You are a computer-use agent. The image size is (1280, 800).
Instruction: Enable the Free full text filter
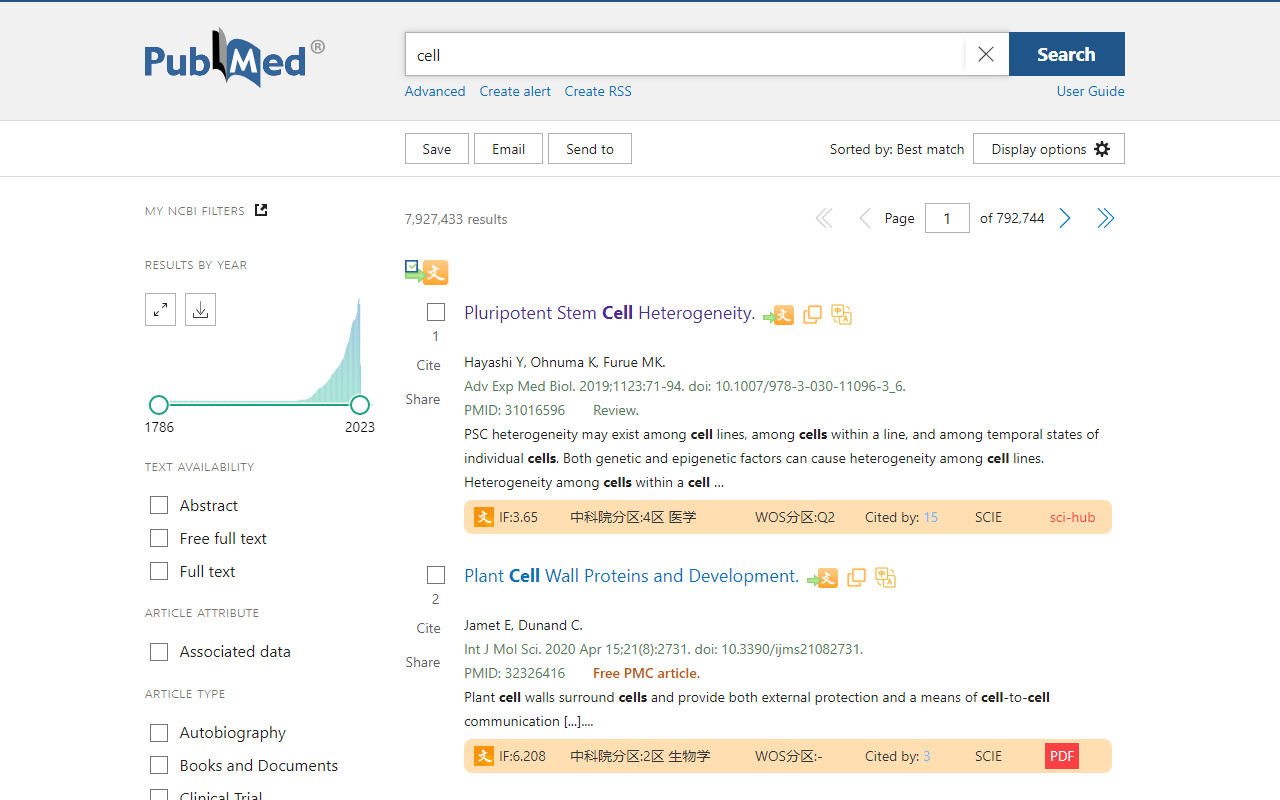pos(159,538)
